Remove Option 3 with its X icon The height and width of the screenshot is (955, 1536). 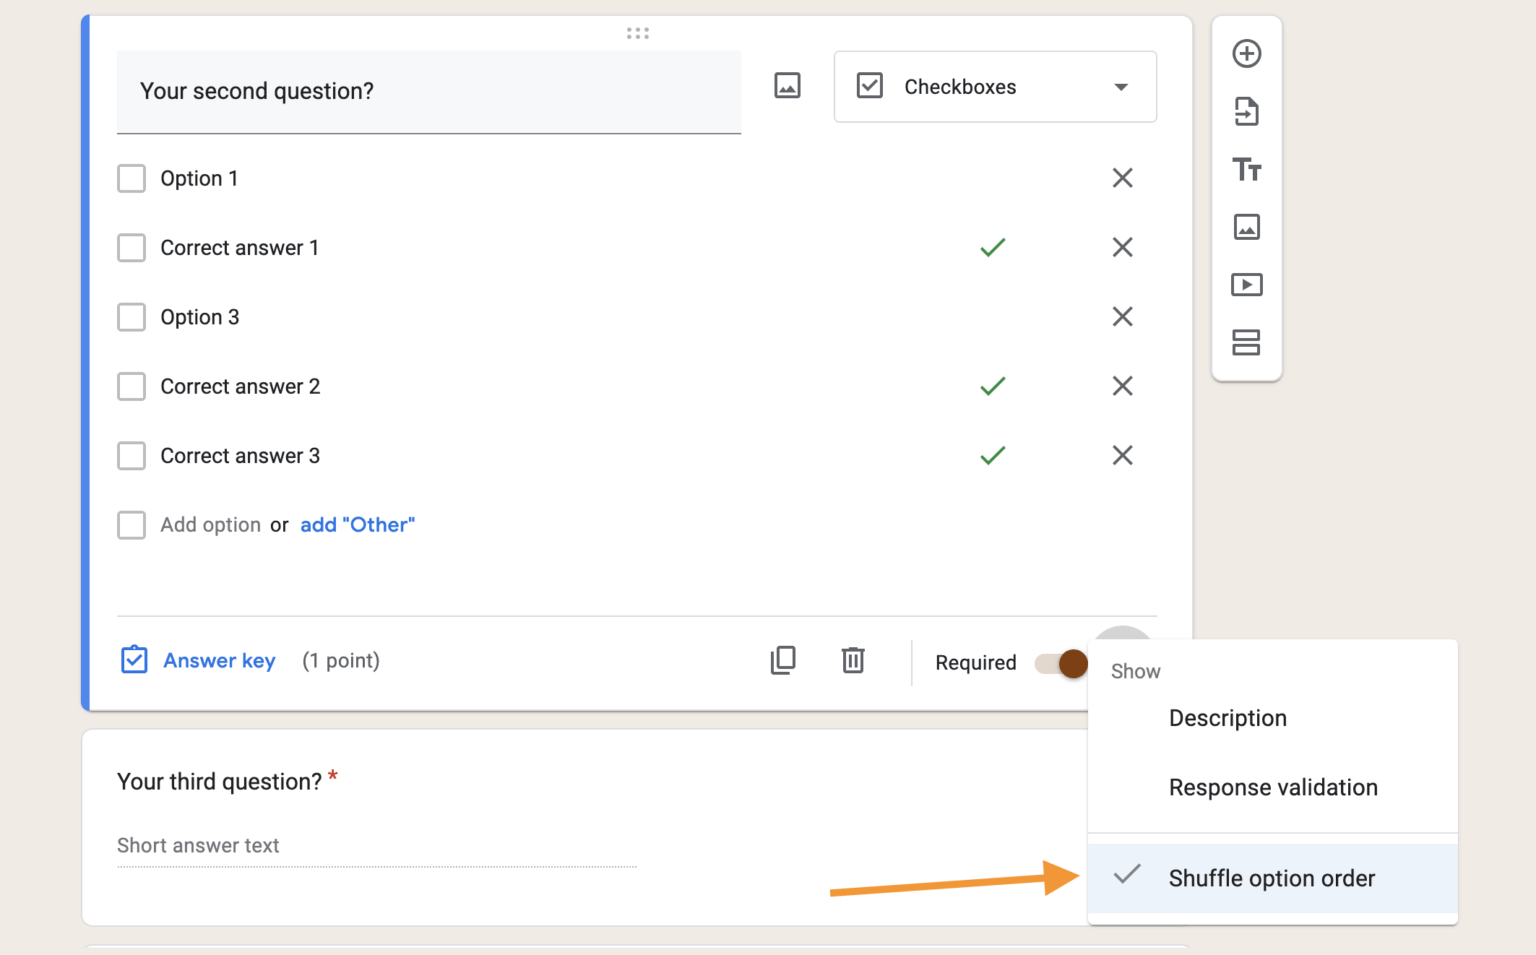[x=1122, y=317]
